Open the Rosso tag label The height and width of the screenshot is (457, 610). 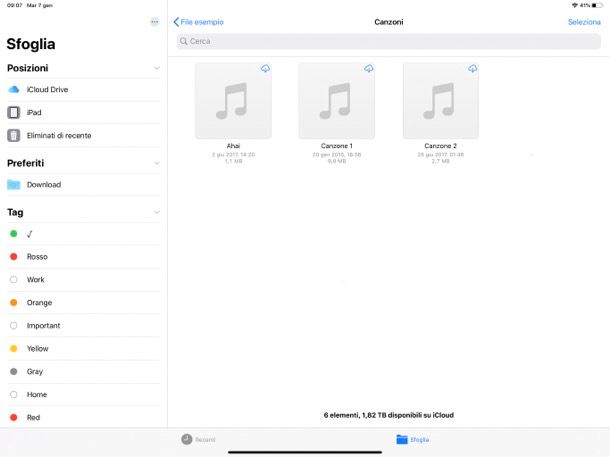pyautogui.click(x=37, y=257)
